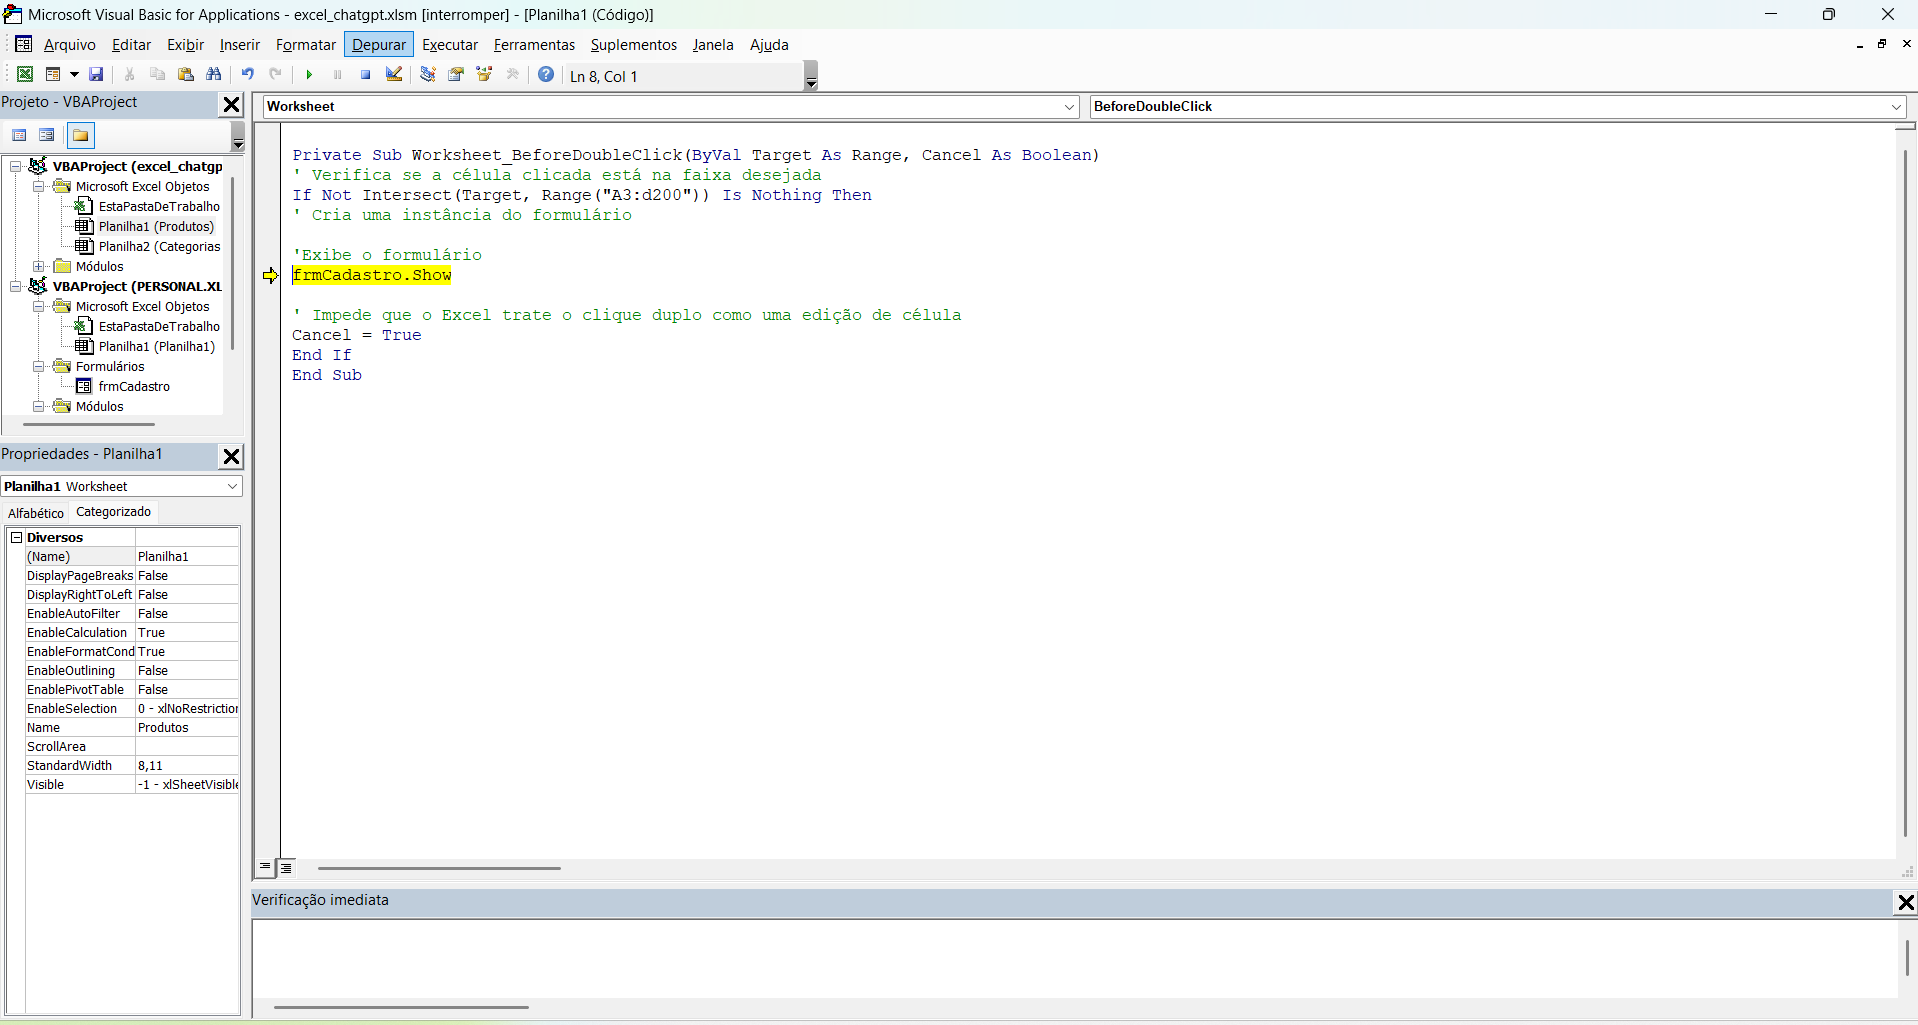Click the View Microsoft Excel icon

(25, 74)
